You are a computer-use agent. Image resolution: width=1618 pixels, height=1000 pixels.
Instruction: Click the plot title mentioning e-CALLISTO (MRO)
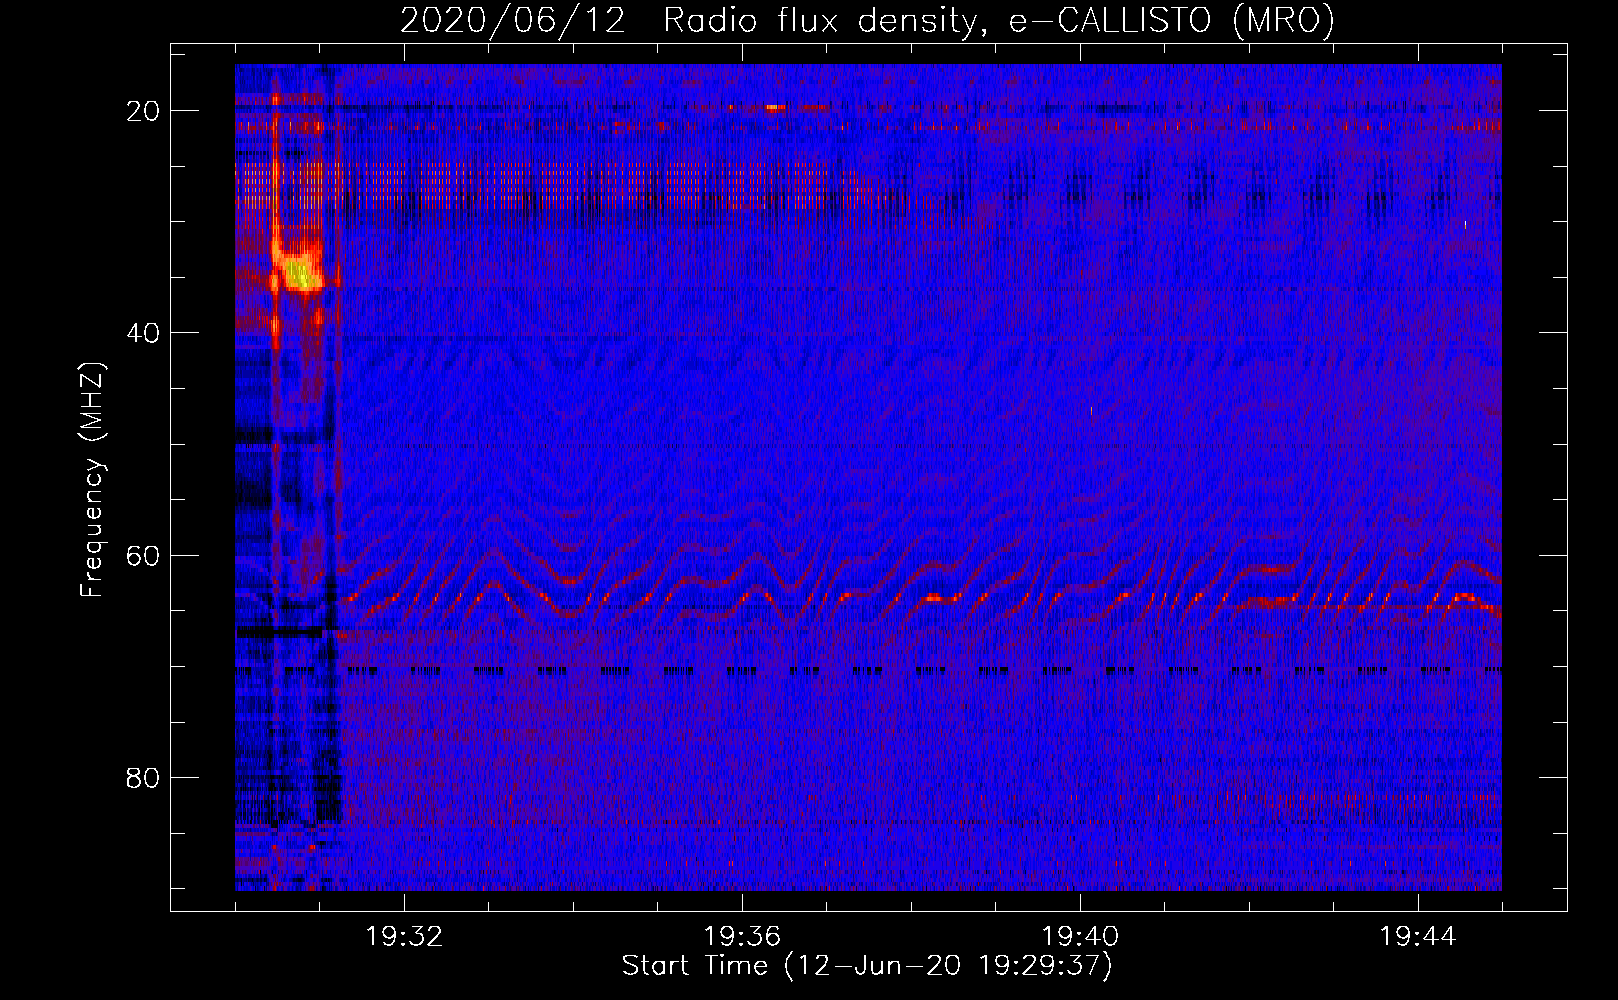click(x=867, y=20)
